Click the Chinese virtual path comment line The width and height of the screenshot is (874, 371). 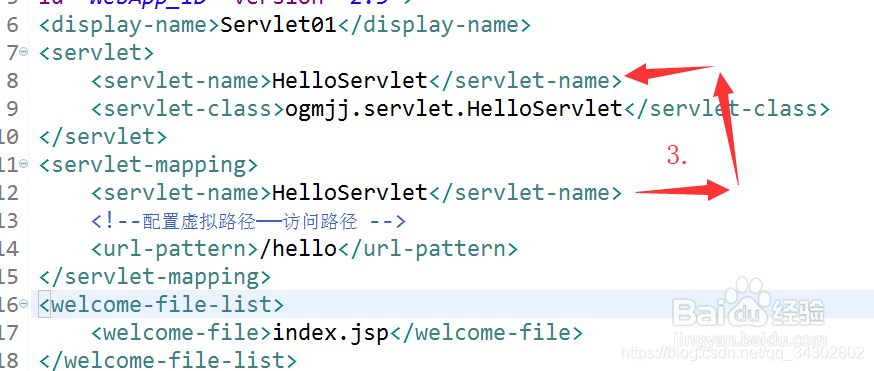point(249,221)
